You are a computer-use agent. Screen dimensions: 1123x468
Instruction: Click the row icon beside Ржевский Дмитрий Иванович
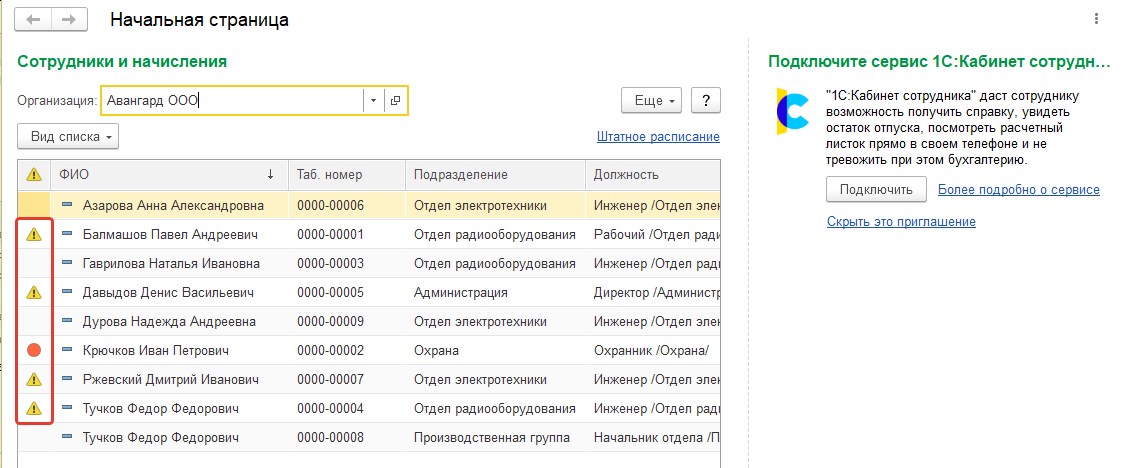click(x=67, y=379)
